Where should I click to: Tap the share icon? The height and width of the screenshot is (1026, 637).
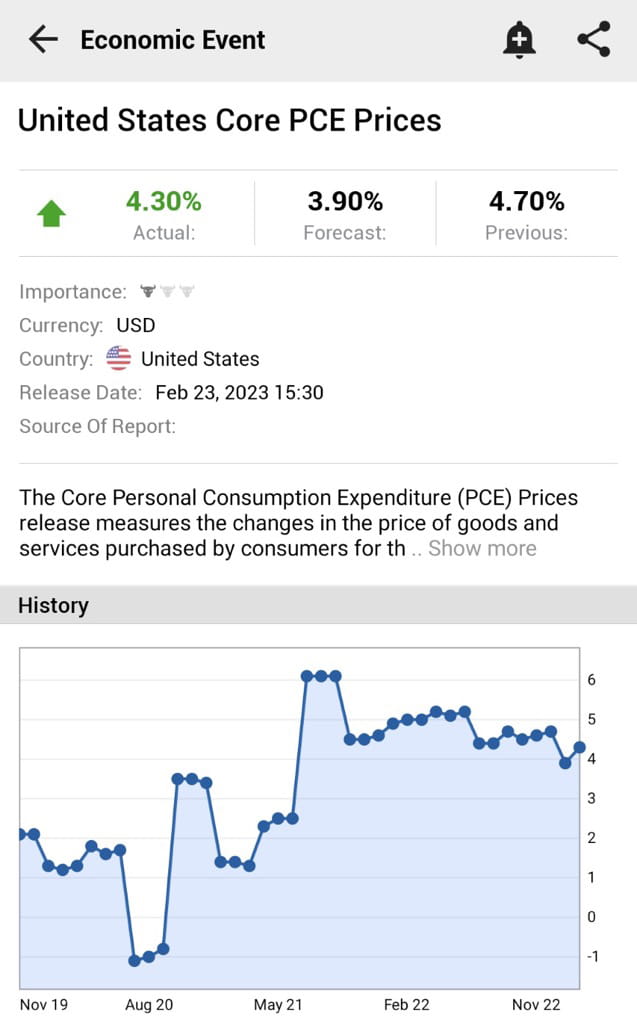(x=593, y=39)
